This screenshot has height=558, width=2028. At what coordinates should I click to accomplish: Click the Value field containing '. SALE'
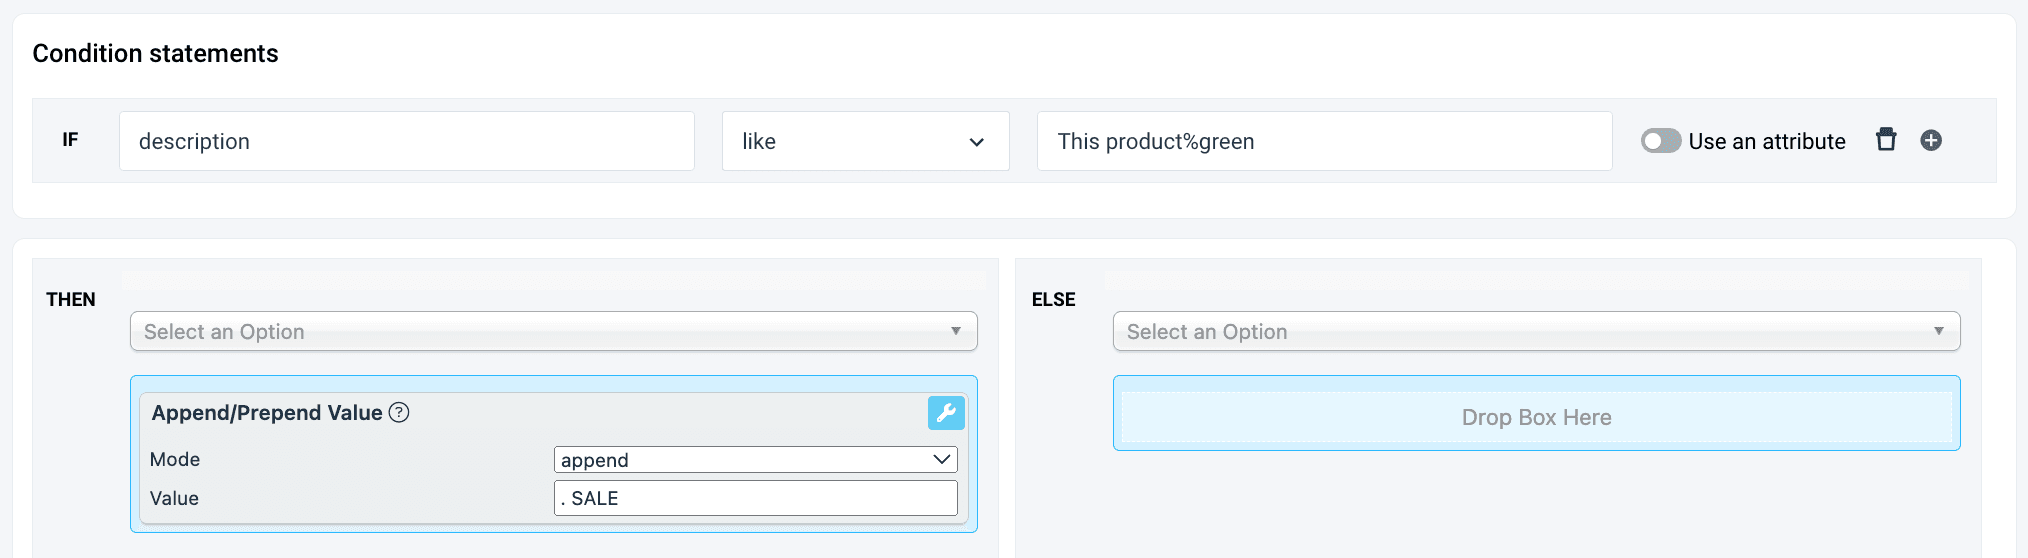(x=755, y=498)
